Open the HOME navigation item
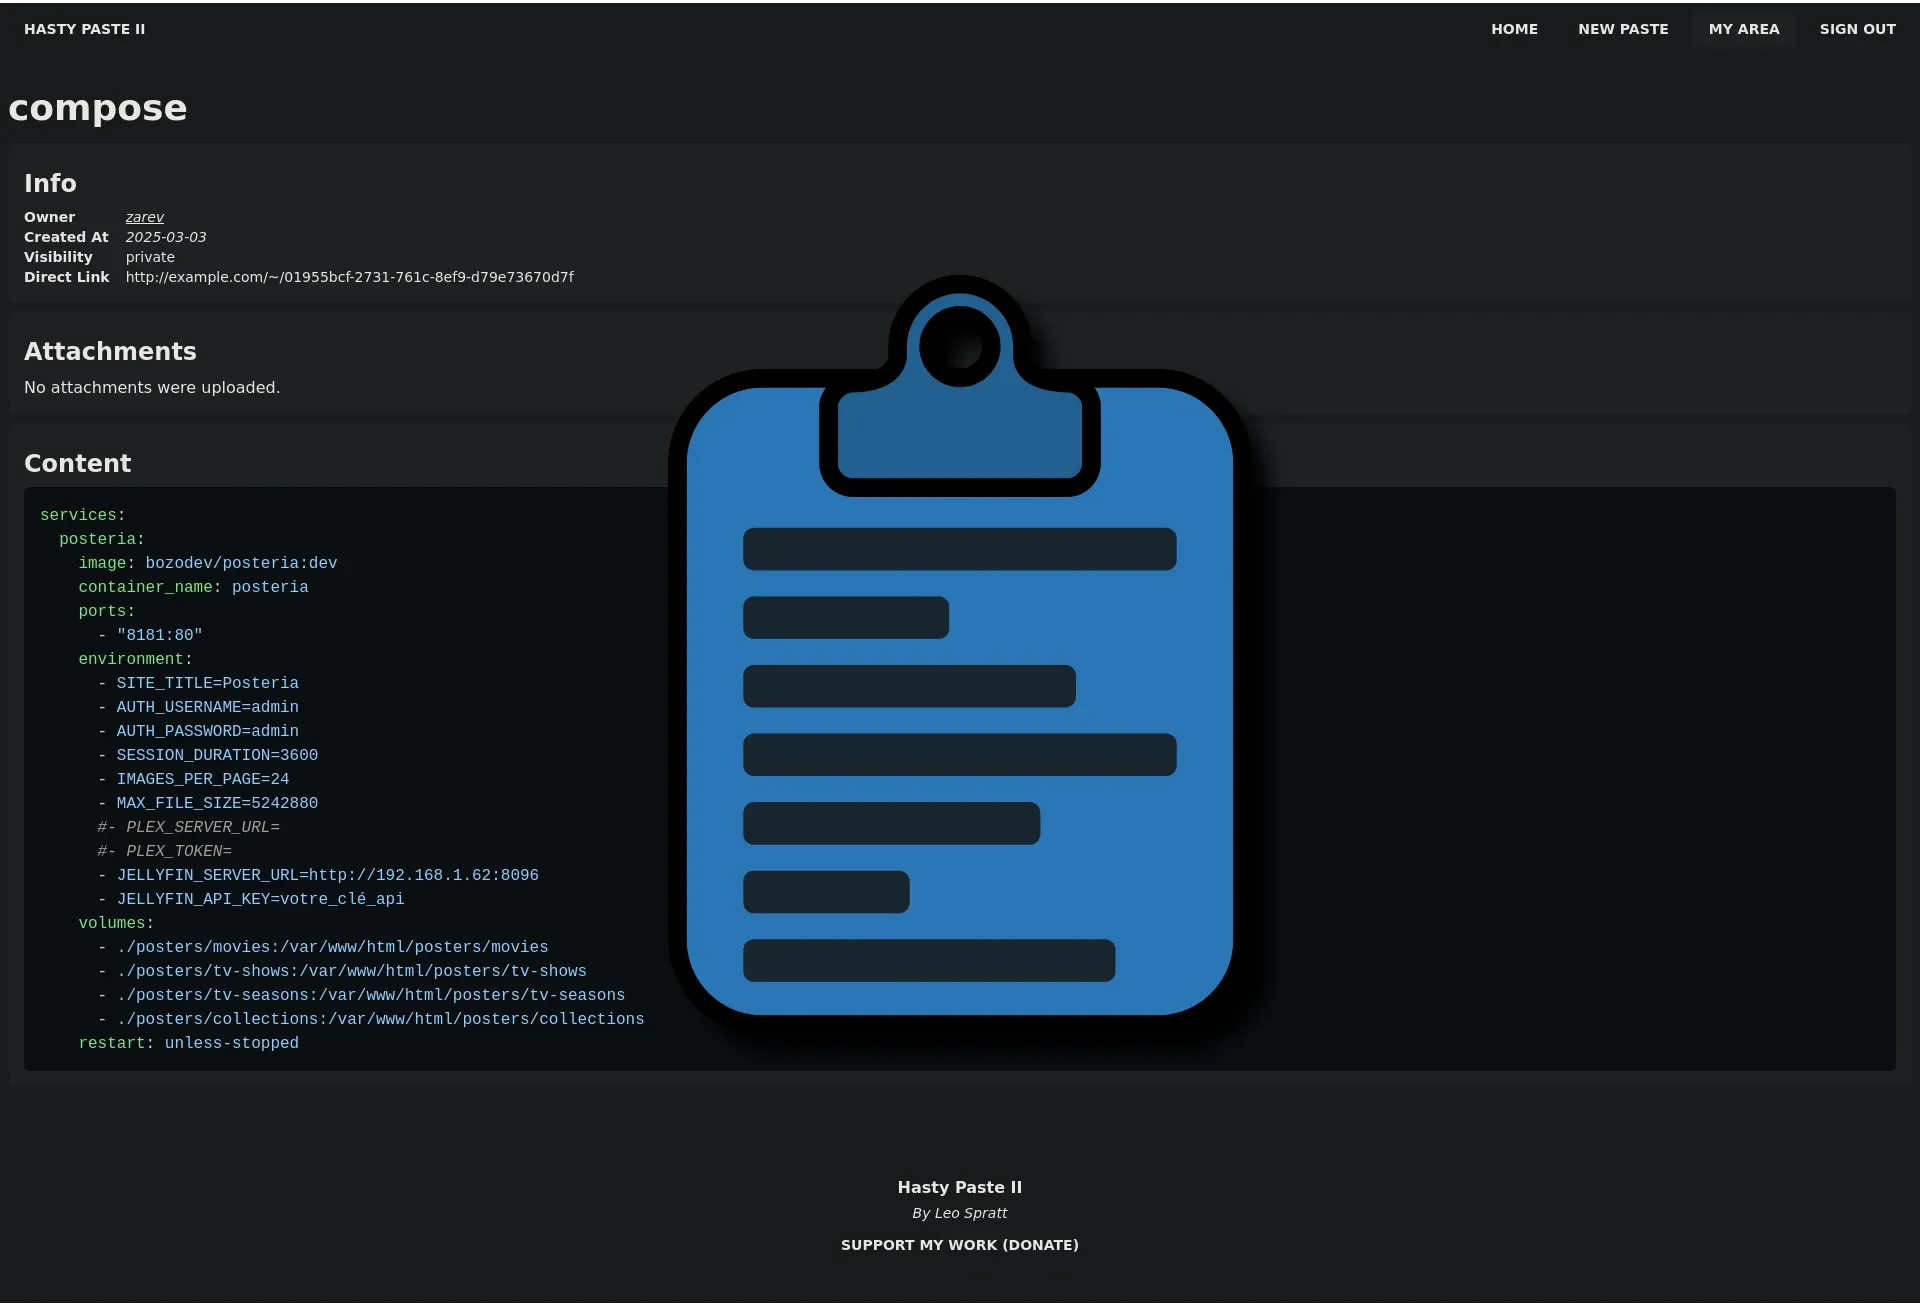The height and width of the screenshot is (1306, 1920). click(x=1514, y=29)
